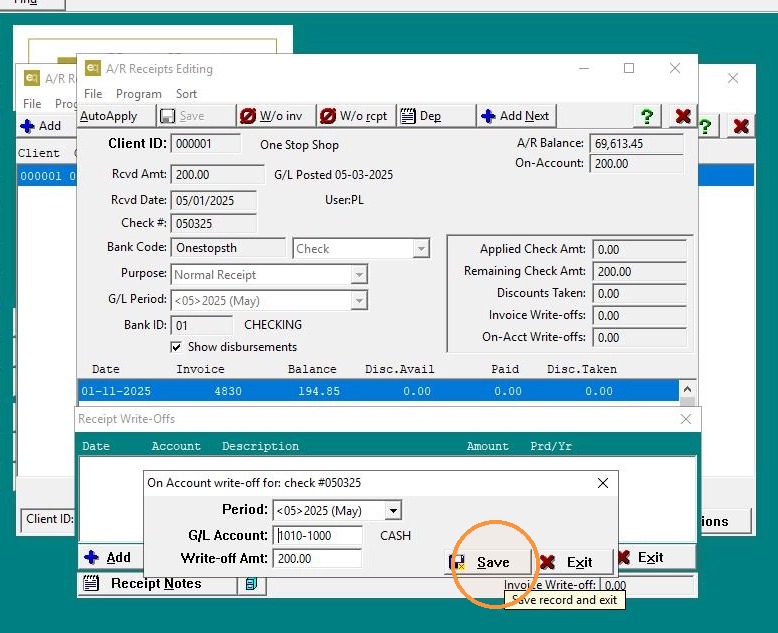Click the Client ID field
The image size is (778, 633).
click(x=205, y=144)
